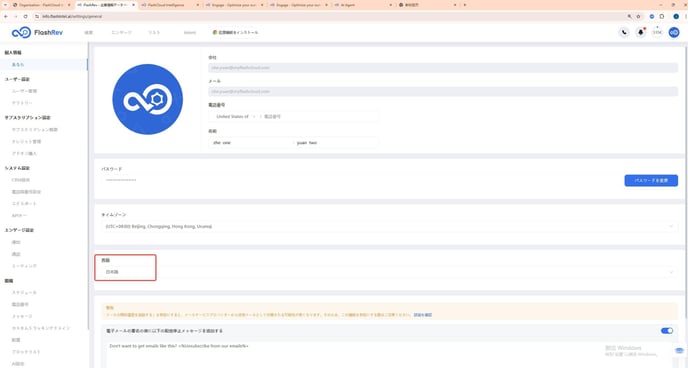Open メッセージ in the sidebar

pyautogui.click(x=22, y=316)
